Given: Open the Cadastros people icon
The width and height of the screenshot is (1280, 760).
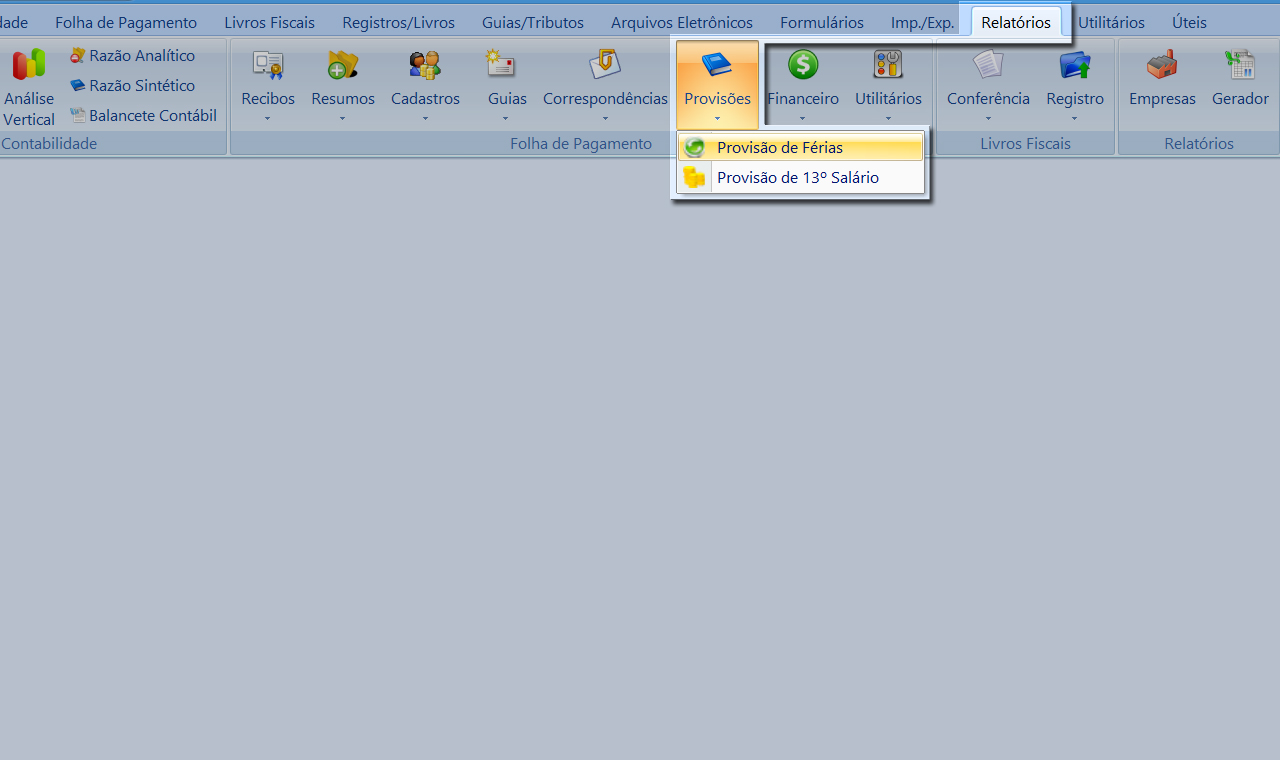Looking at the screenshot, I should click(x=425, y=65).
